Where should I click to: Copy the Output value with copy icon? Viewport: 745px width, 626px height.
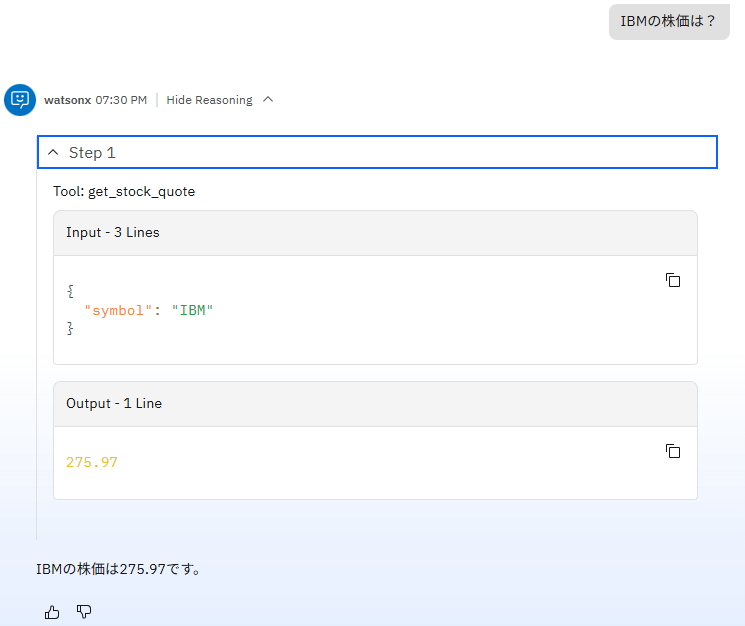(673, 451)
